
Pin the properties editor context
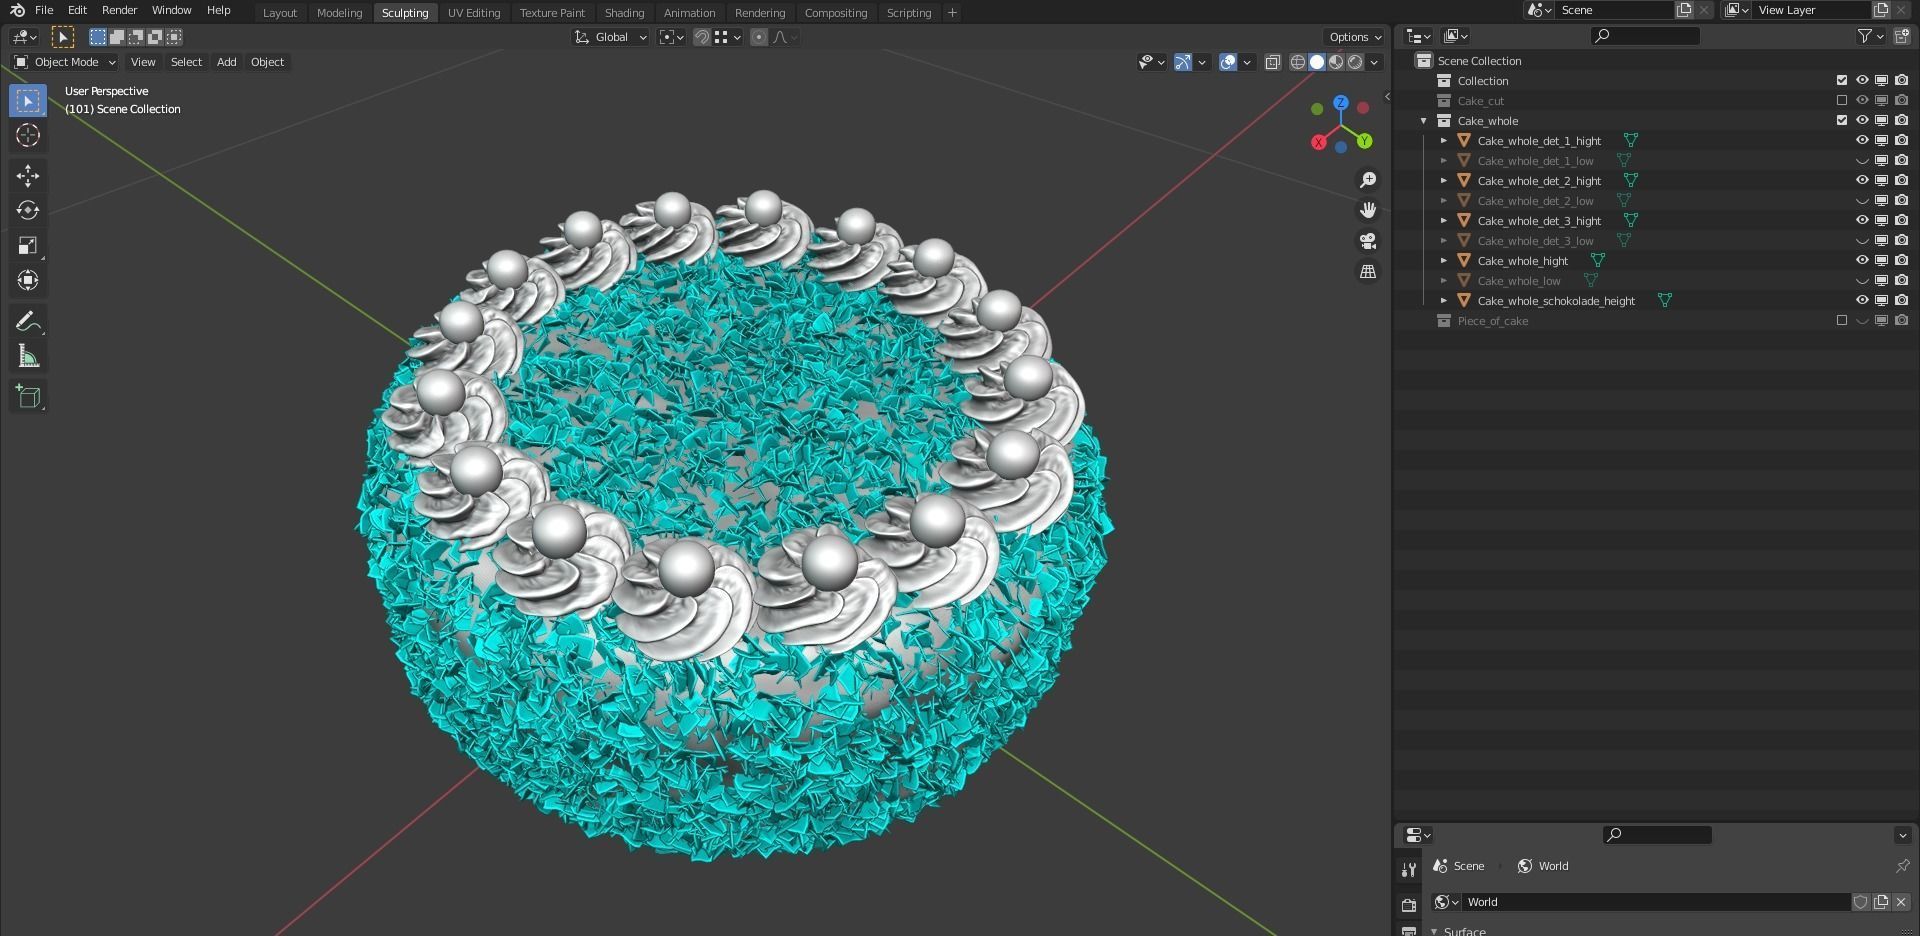tap(1902, 866)
